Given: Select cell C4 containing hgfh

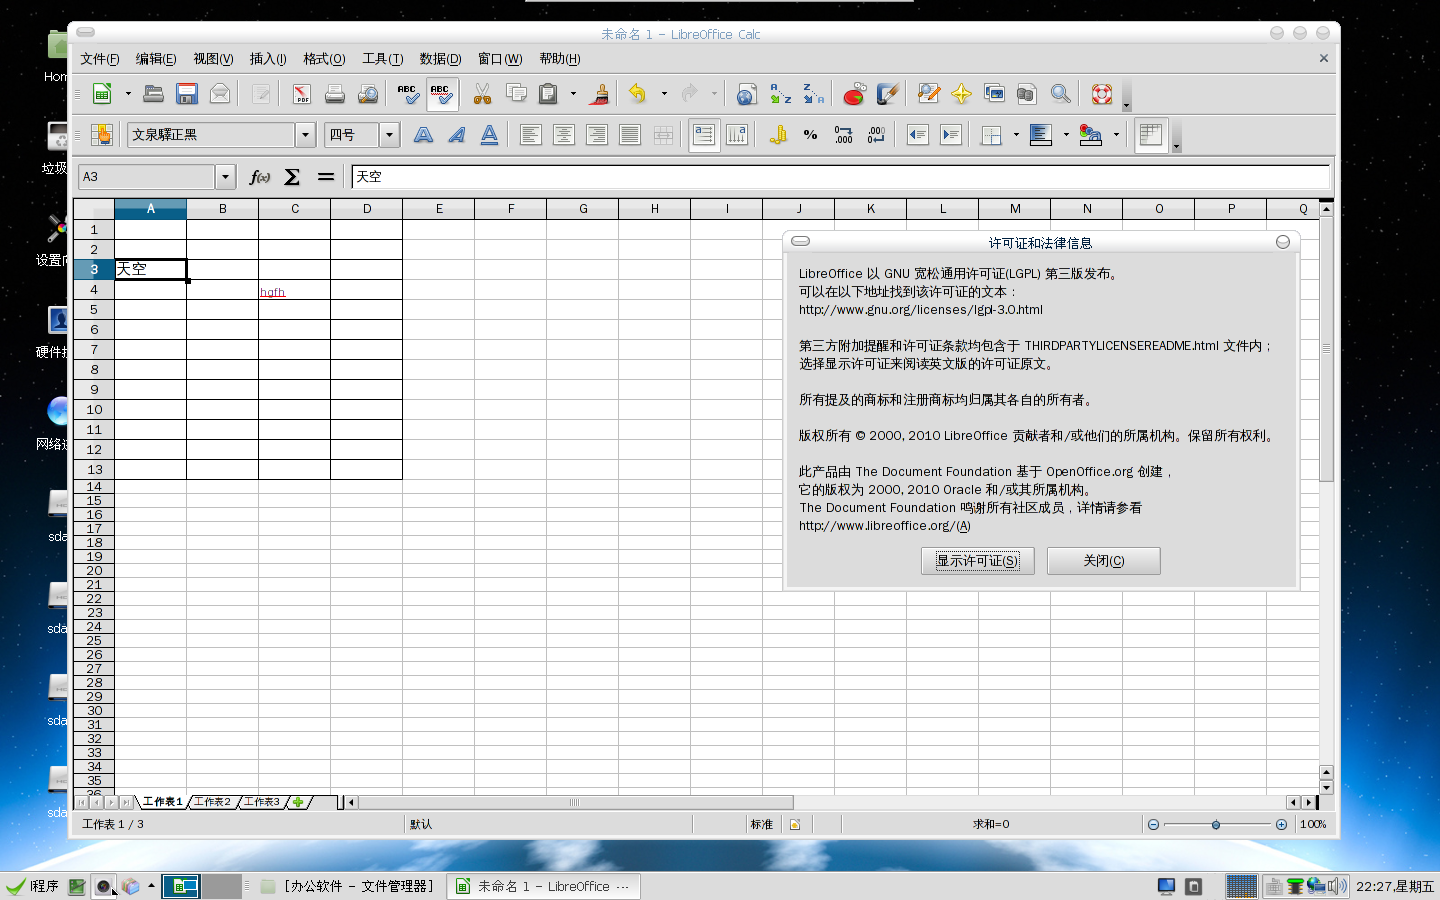Looking at the screenshot, I should point(295,290).
